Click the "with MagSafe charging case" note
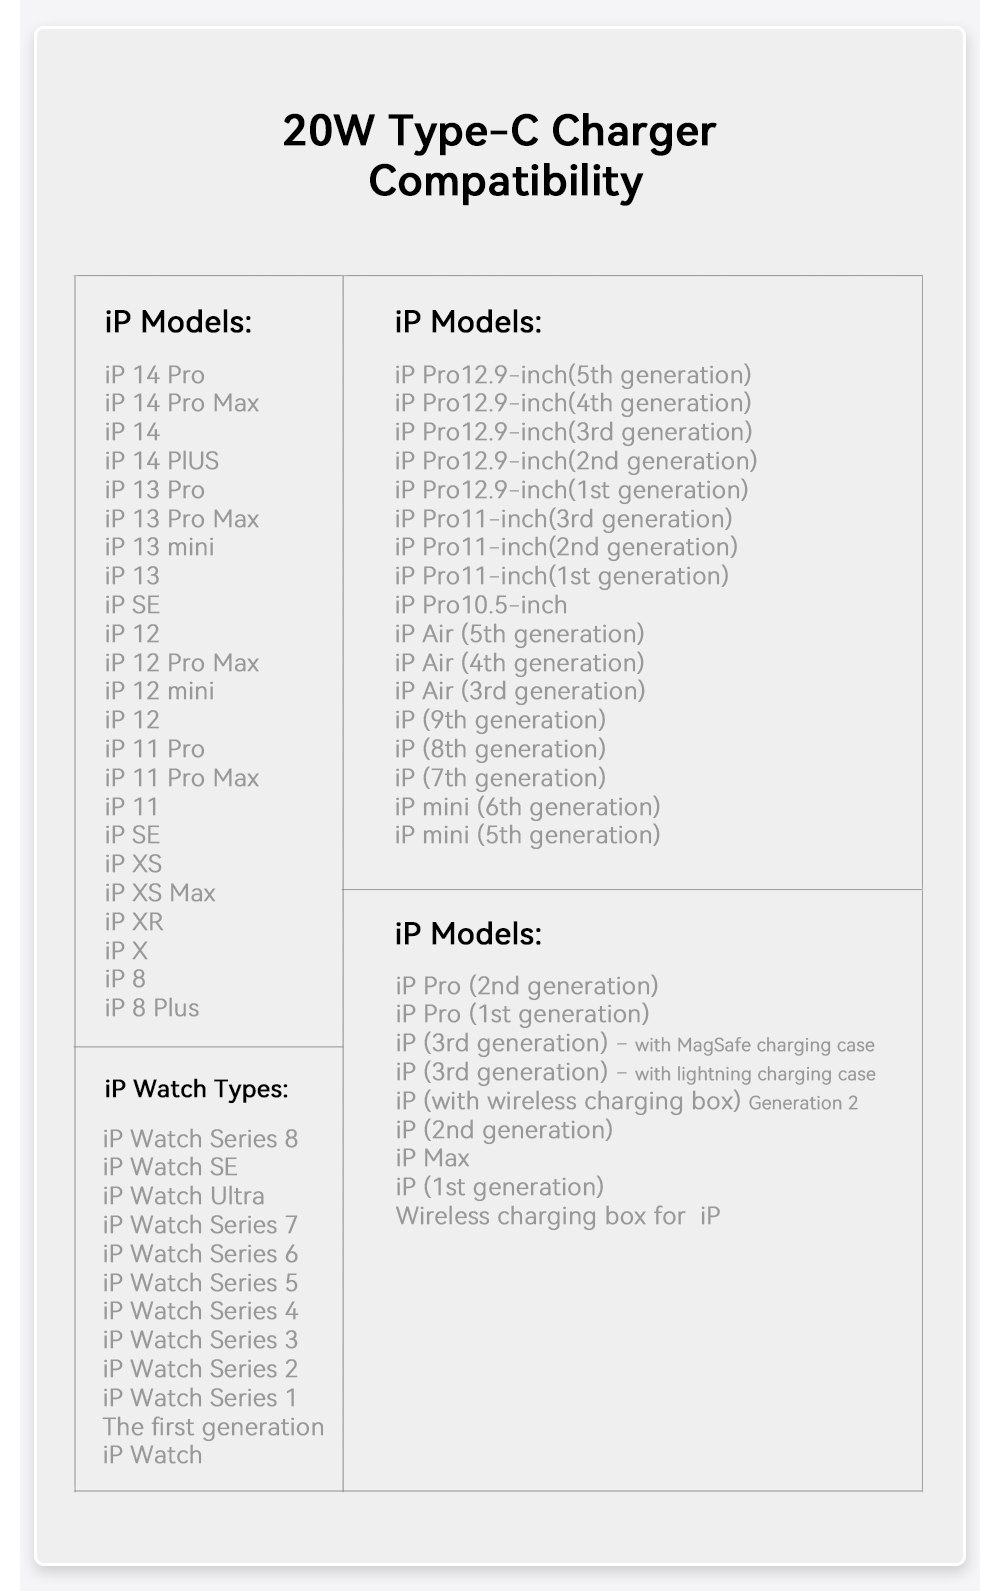The image size is (1000, 1591). tap(754, 1045)
